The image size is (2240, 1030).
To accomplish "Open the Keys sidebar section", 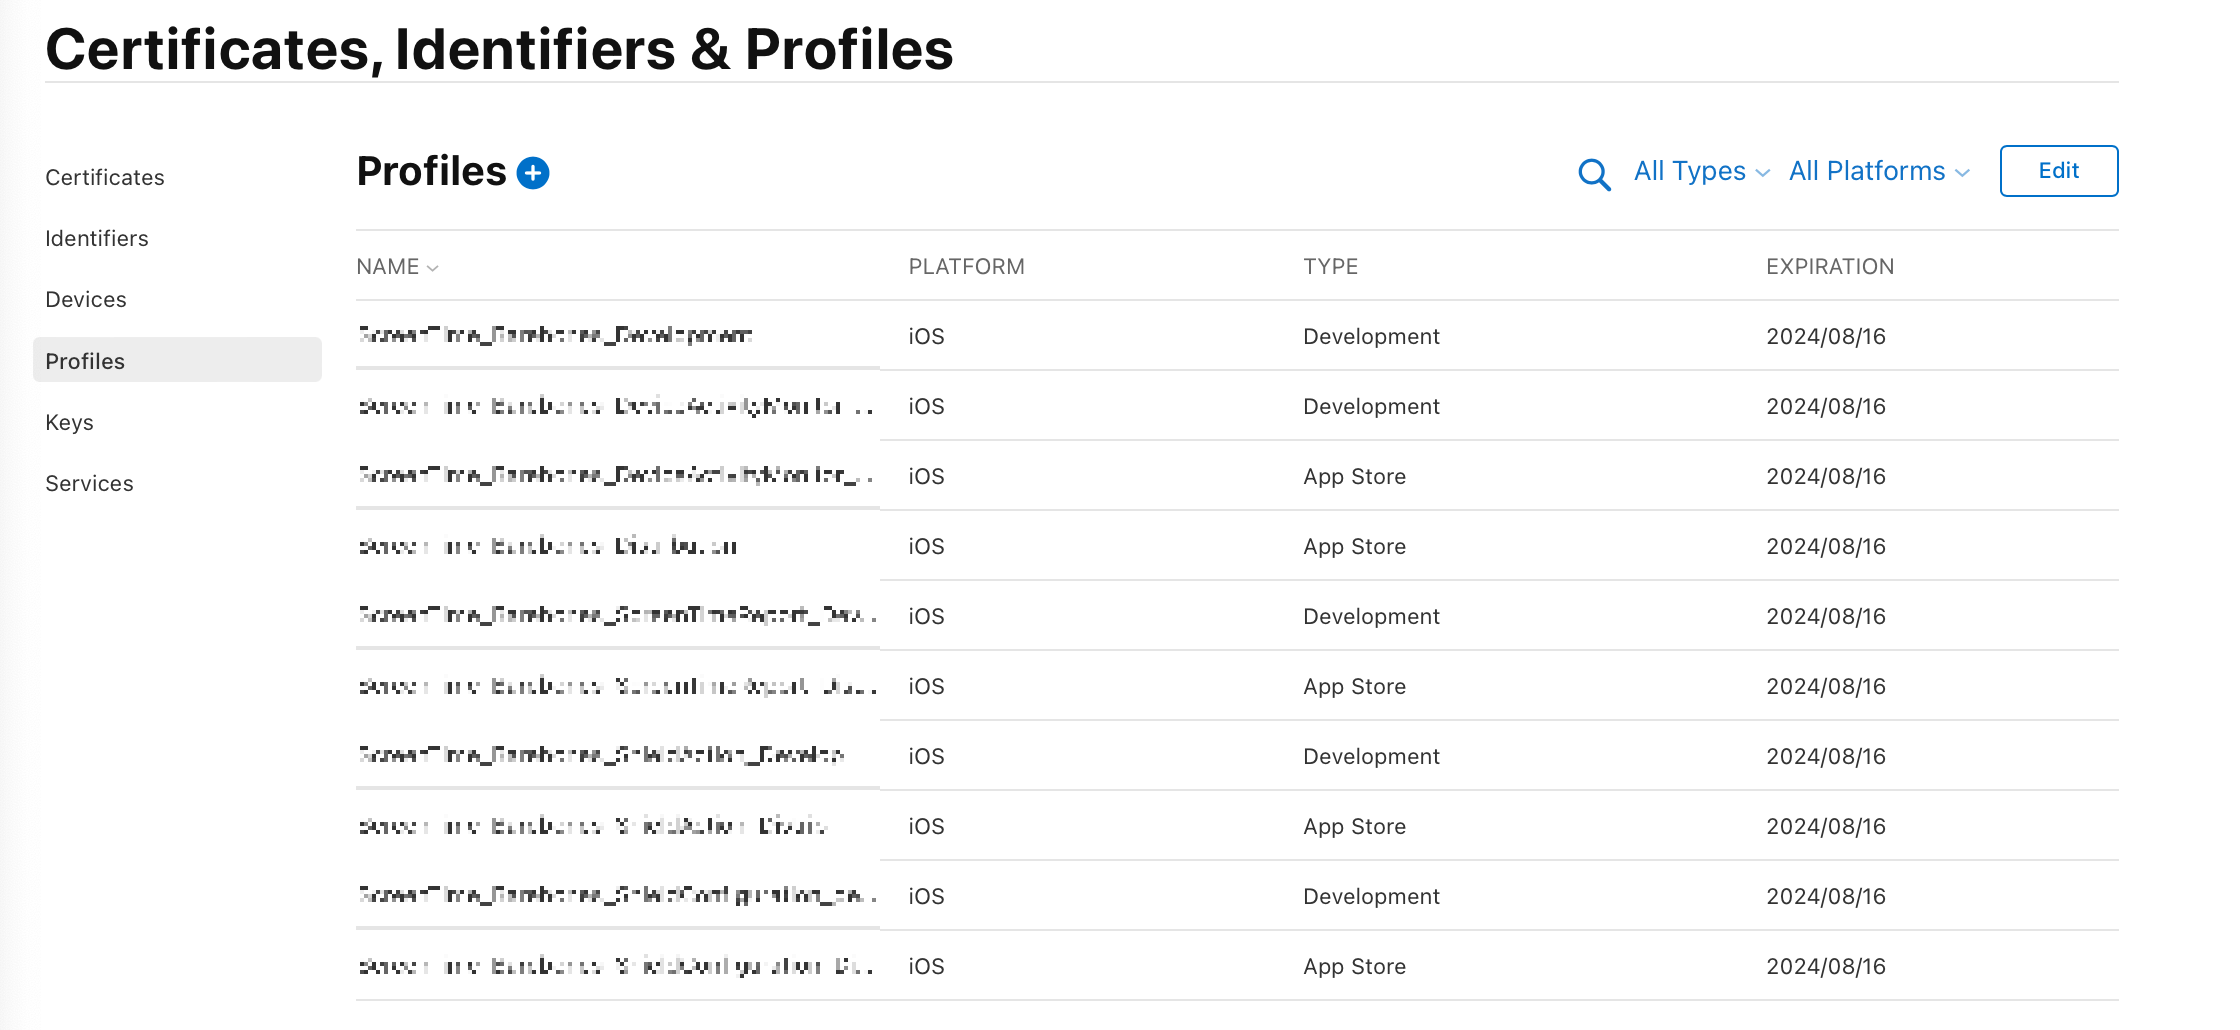I will 69,422.
